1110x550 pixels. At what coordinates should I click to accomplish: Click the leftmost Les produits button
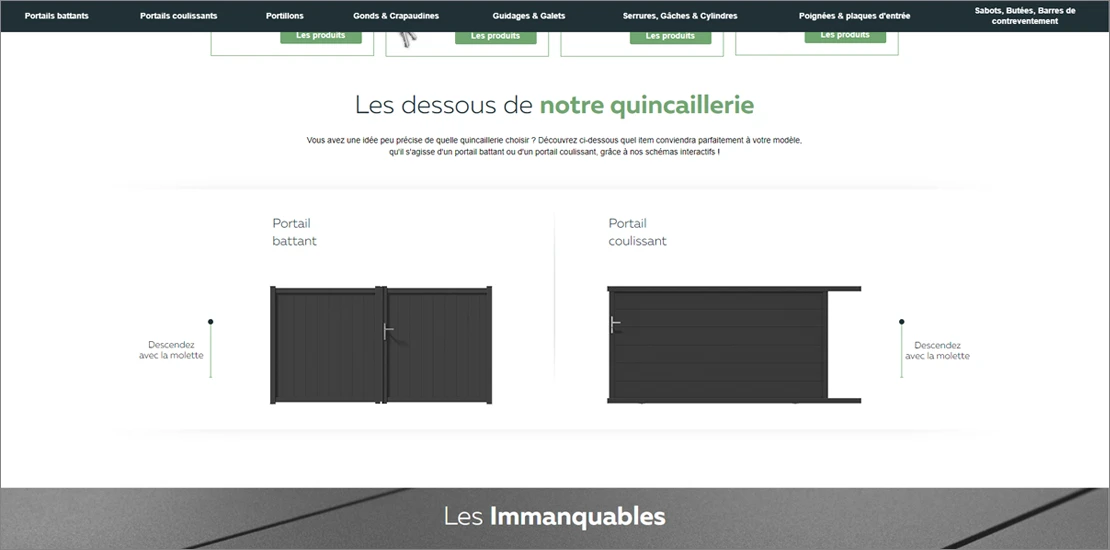(321, 36)
